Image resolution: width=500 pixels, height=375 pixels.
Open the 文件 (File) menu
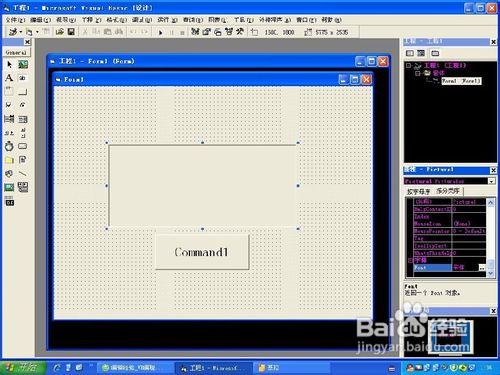click(15, 20)
